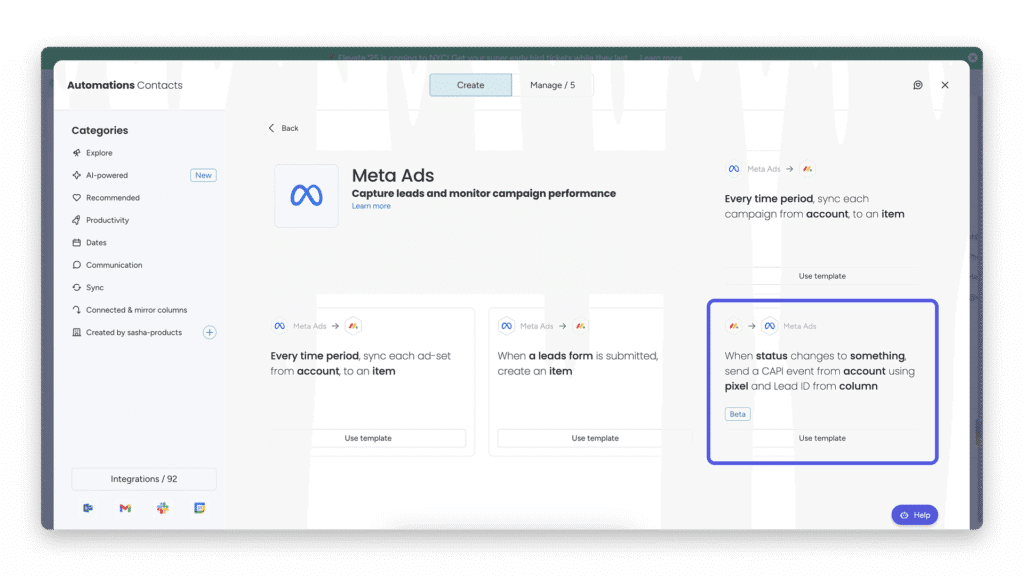The width and height of the screenshot is (1024, 576).
Task: Use template for leads form submitted
Action: tap(595, 438)
